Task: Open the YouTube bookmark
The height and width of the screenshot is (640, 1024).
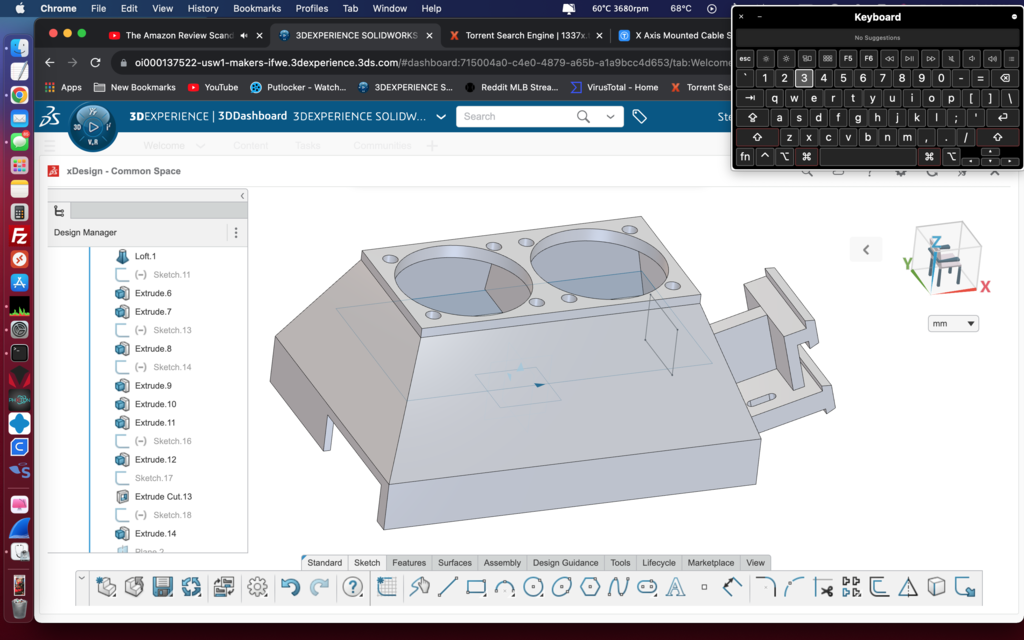Action: coord(213,87)
